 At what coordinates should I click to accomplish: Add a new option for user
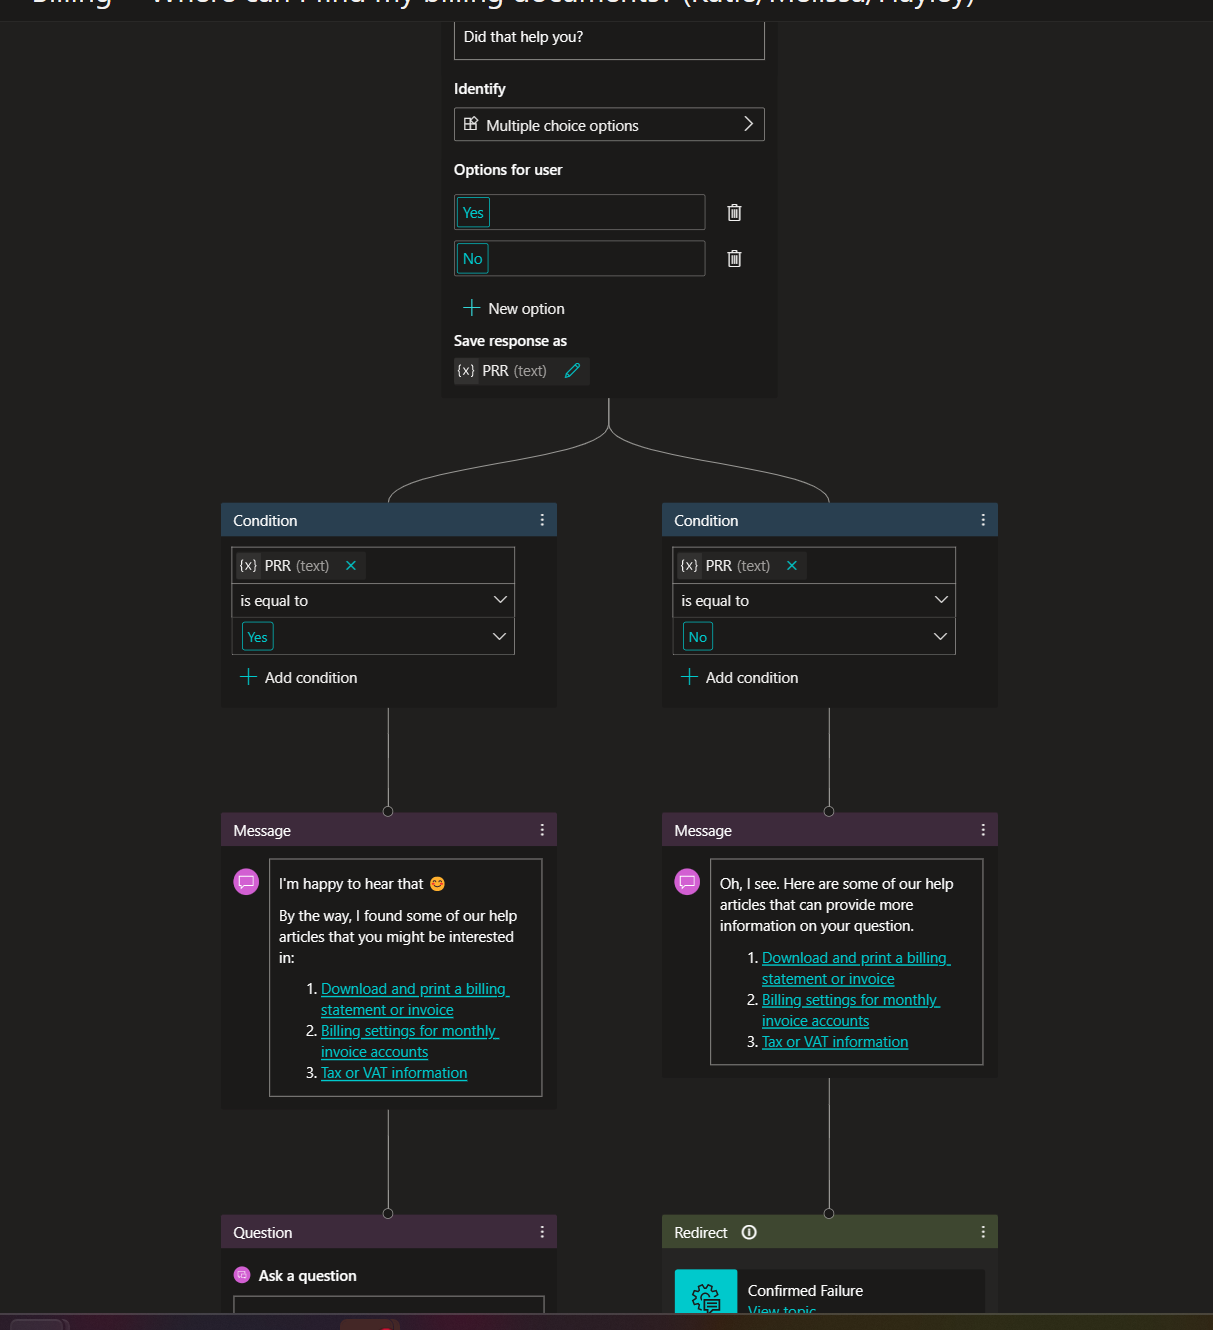[515, 309]
